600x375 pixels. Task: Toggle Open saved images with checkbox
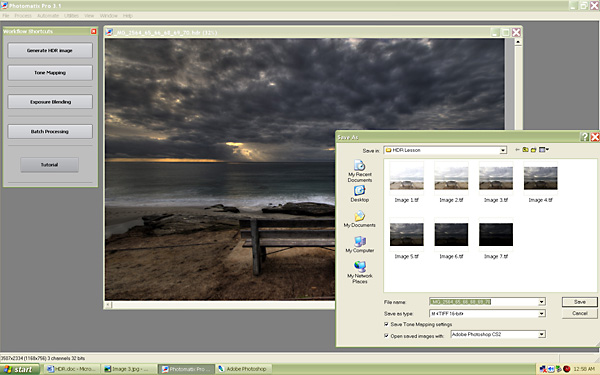(x=386, y=336)
